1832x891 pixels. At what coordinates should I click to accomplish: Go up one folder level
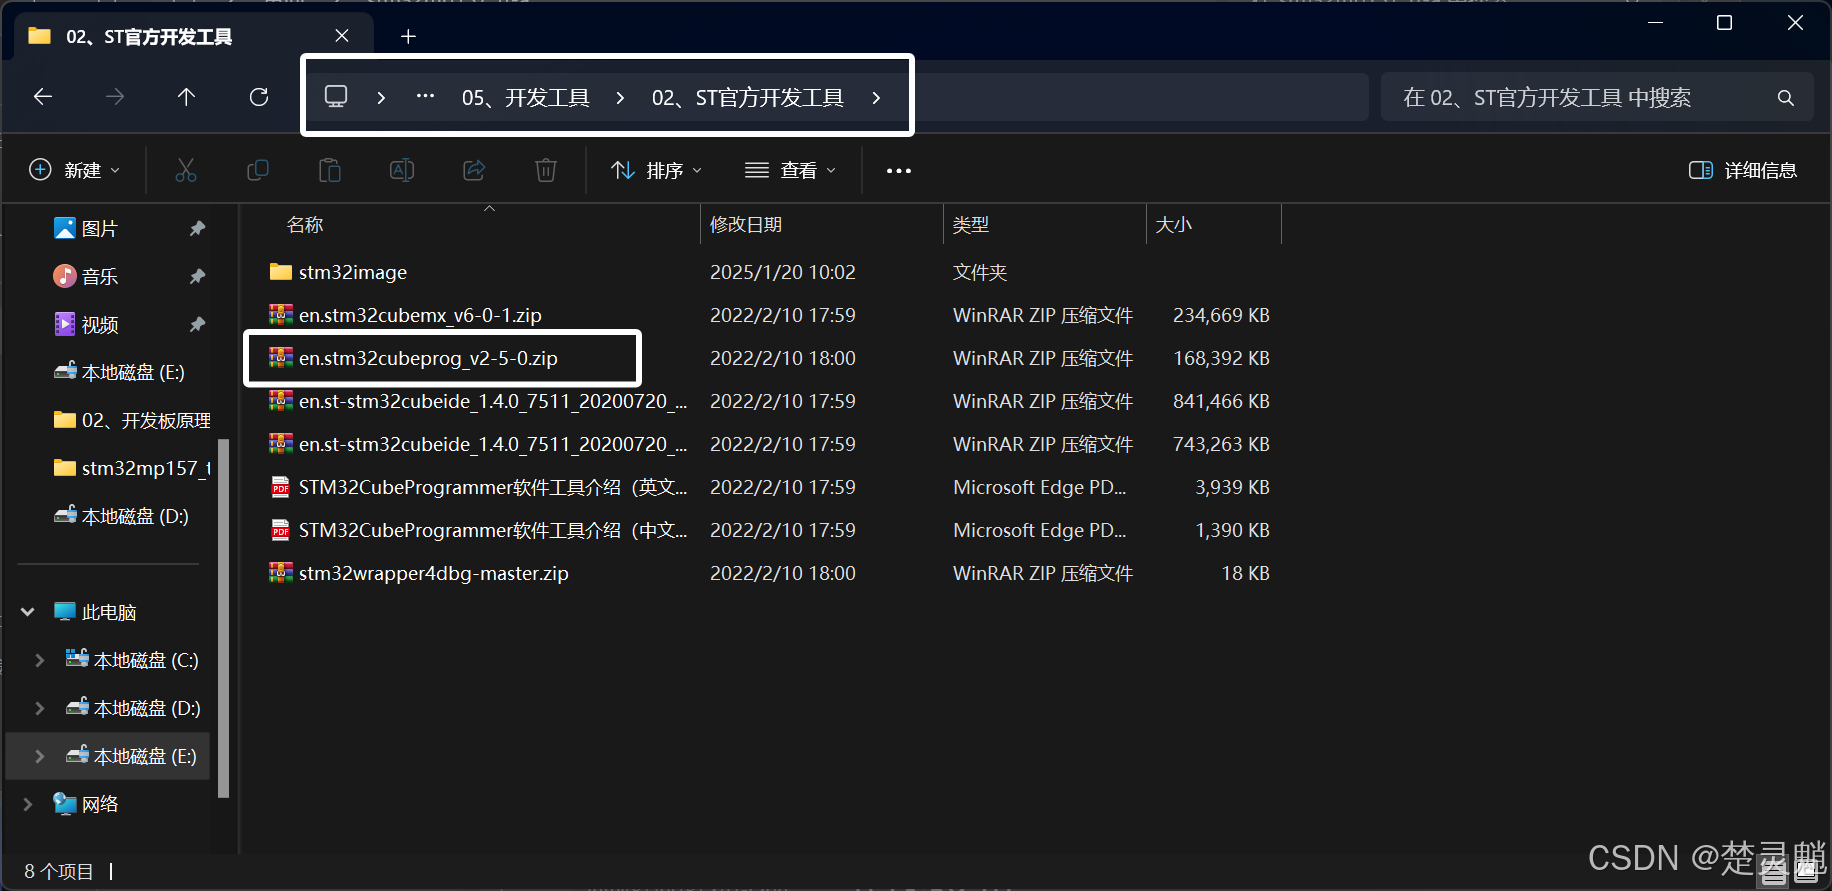tap(186, 97)
